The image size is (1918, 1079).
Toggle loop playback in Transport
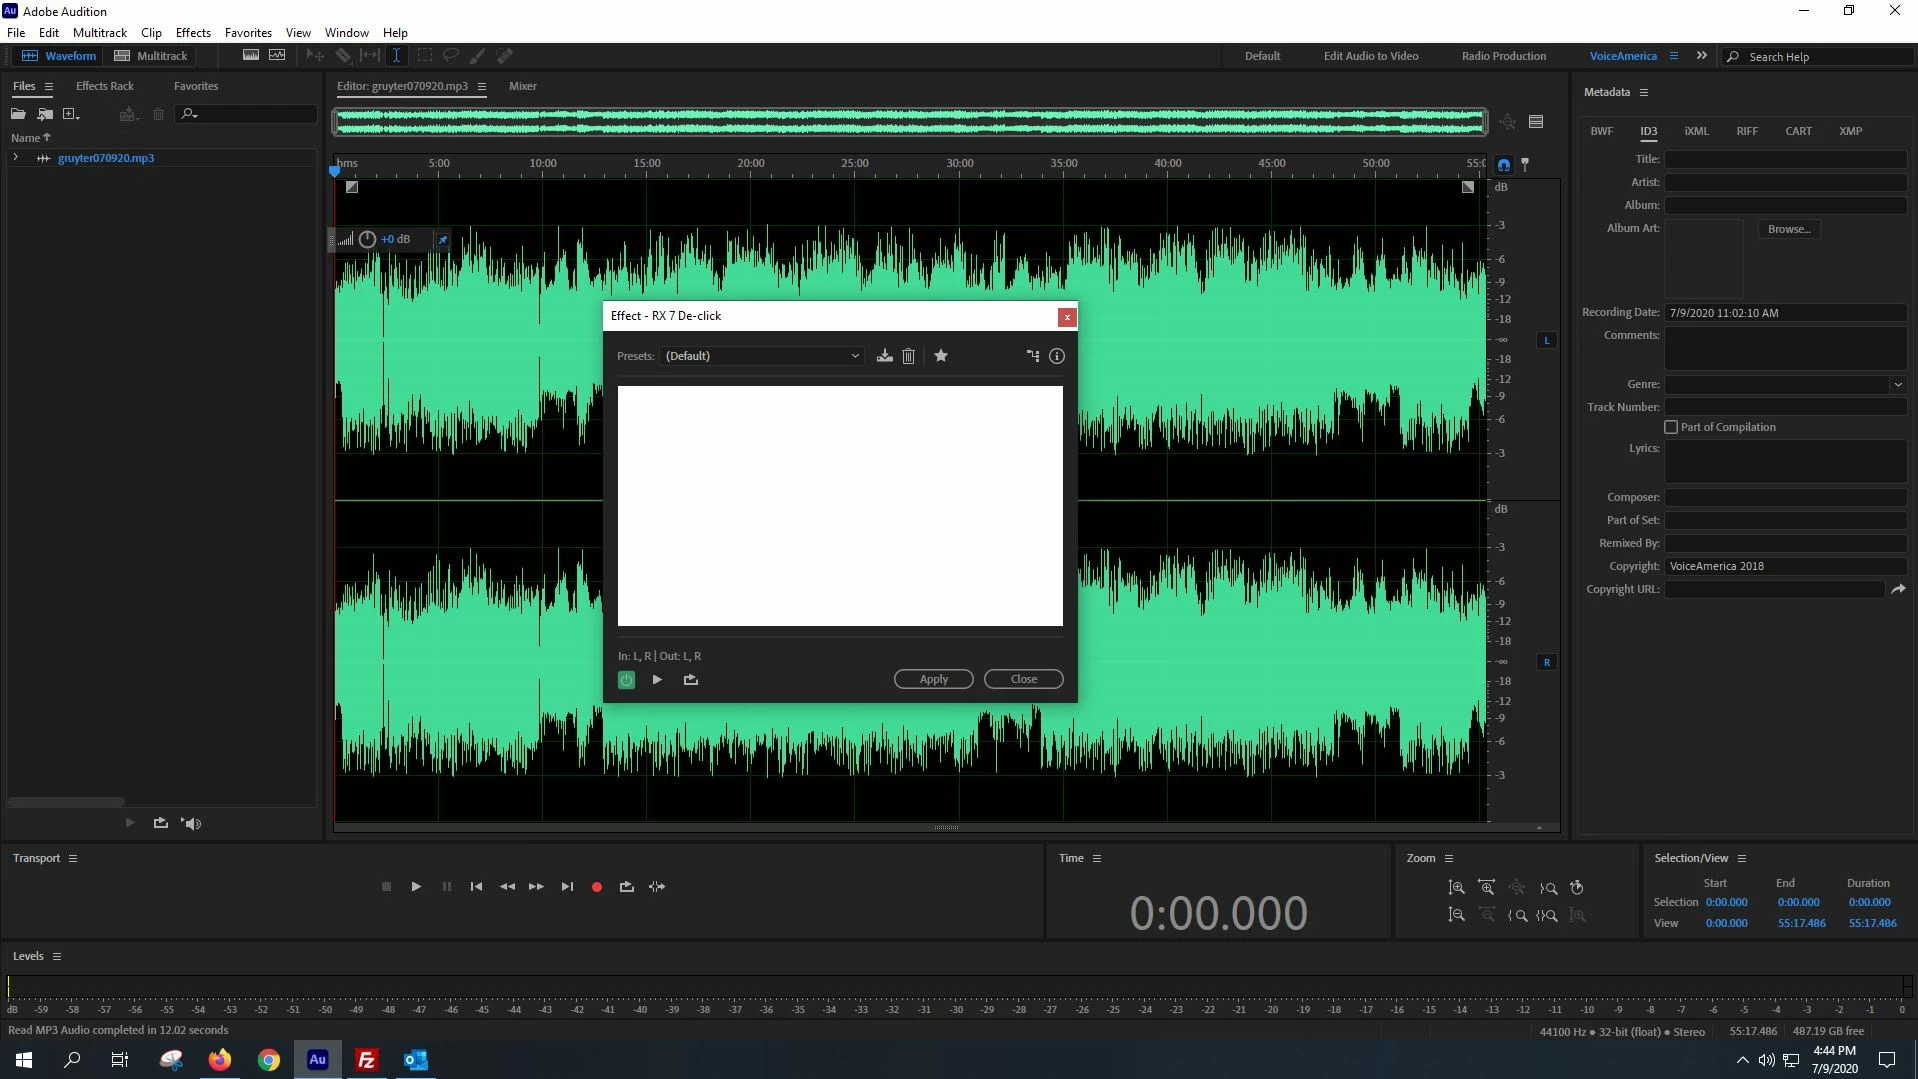coord(627,887)
